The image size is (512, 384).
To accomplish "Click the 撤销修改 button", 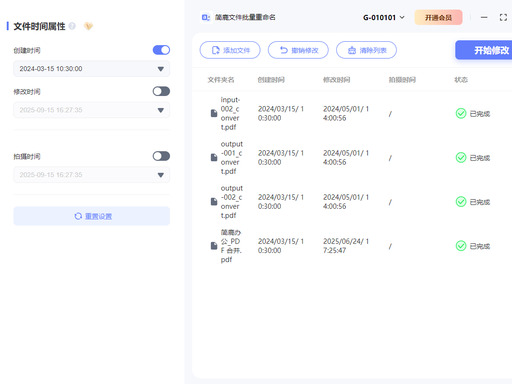I will click(298, 50).
